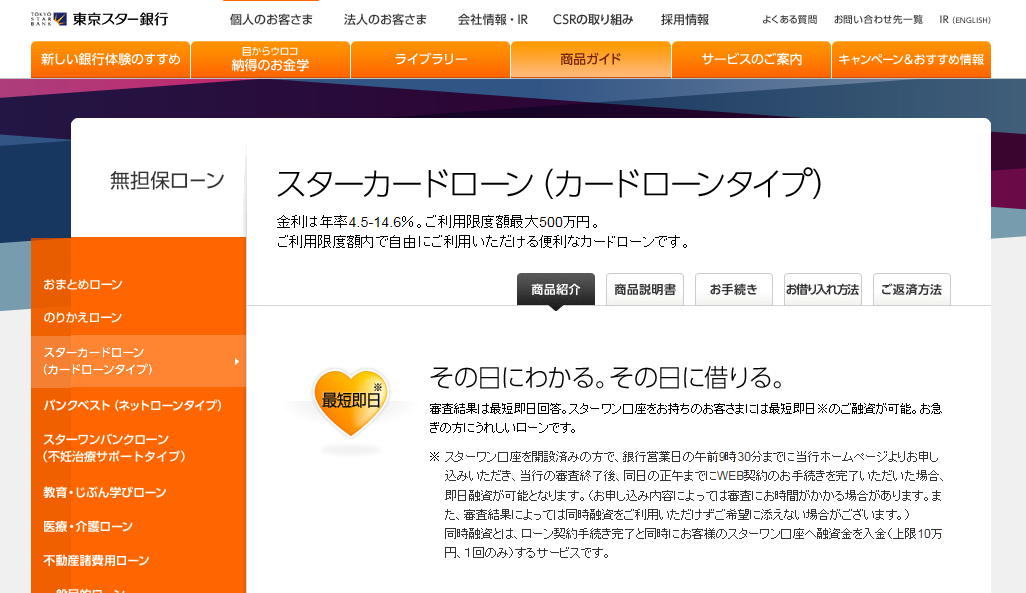Select ライブラリー navigation button
Image resolution: width=1026 pixels, height=593 pixels.
pos(431,60)
